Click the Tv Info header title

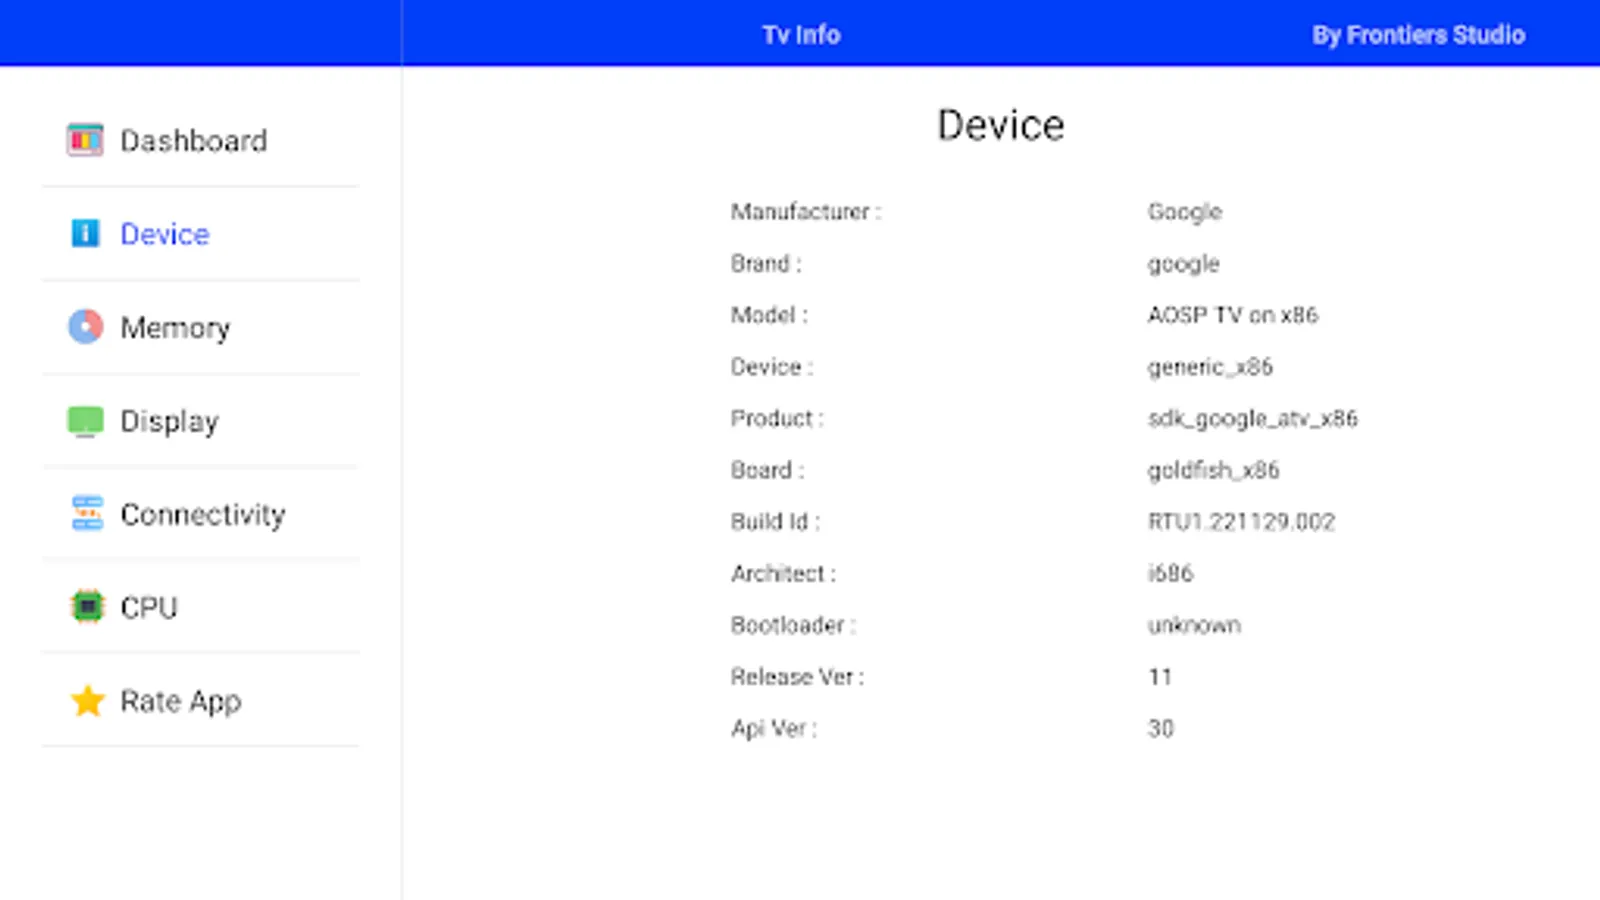click(x=801, y=35)
